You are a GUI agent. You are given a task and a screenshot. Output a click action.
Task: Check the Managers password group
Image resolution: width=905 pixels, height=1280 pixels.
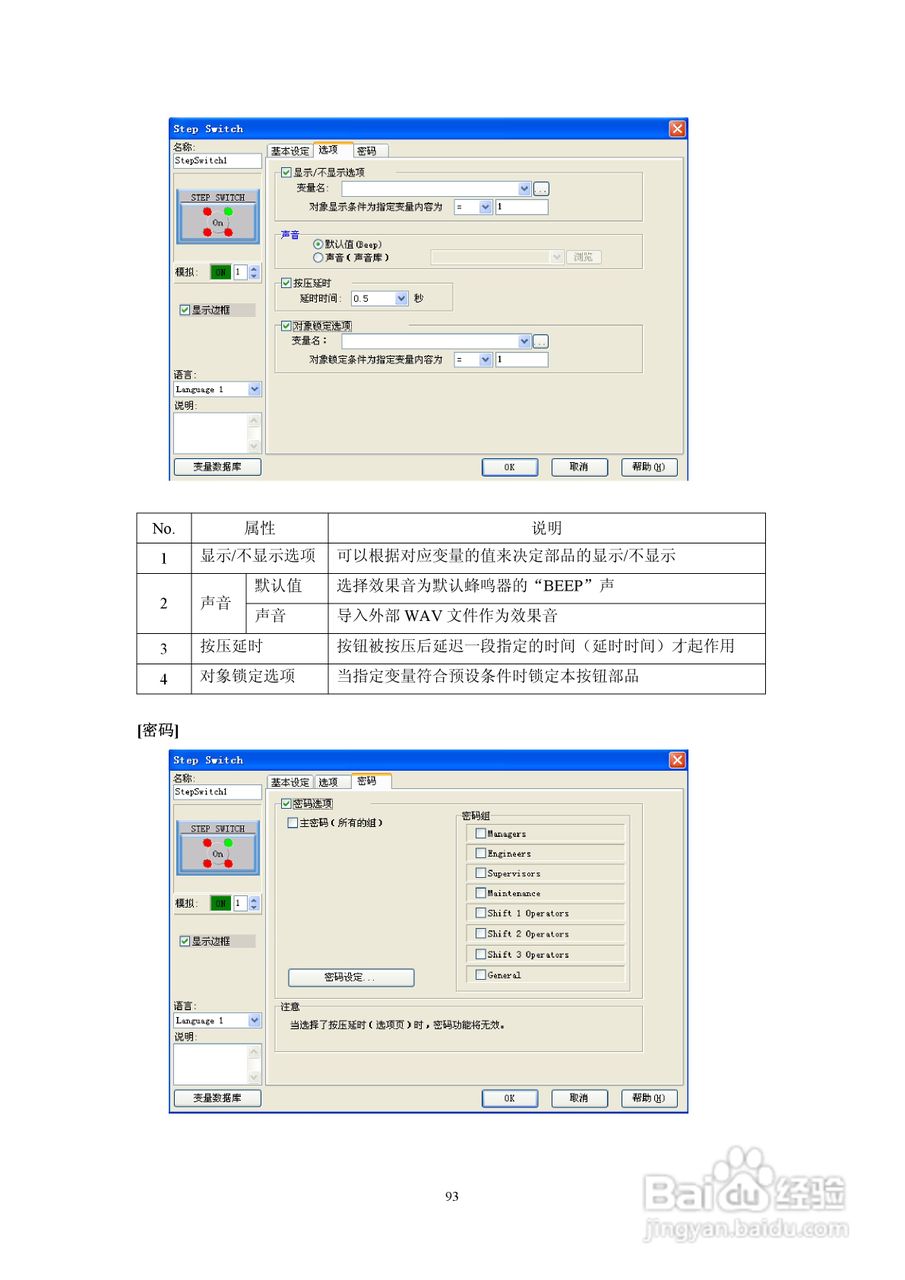point(480,833)
